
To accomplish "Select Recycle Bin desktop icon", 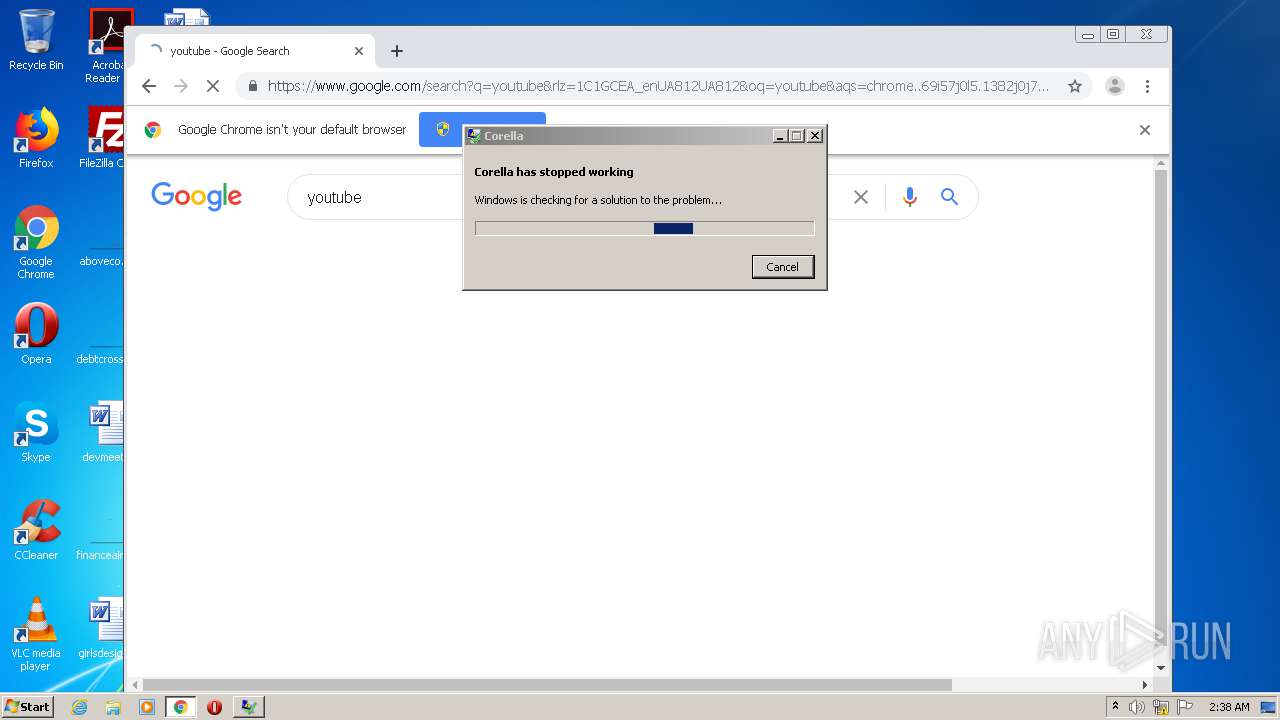I will 36,40.
